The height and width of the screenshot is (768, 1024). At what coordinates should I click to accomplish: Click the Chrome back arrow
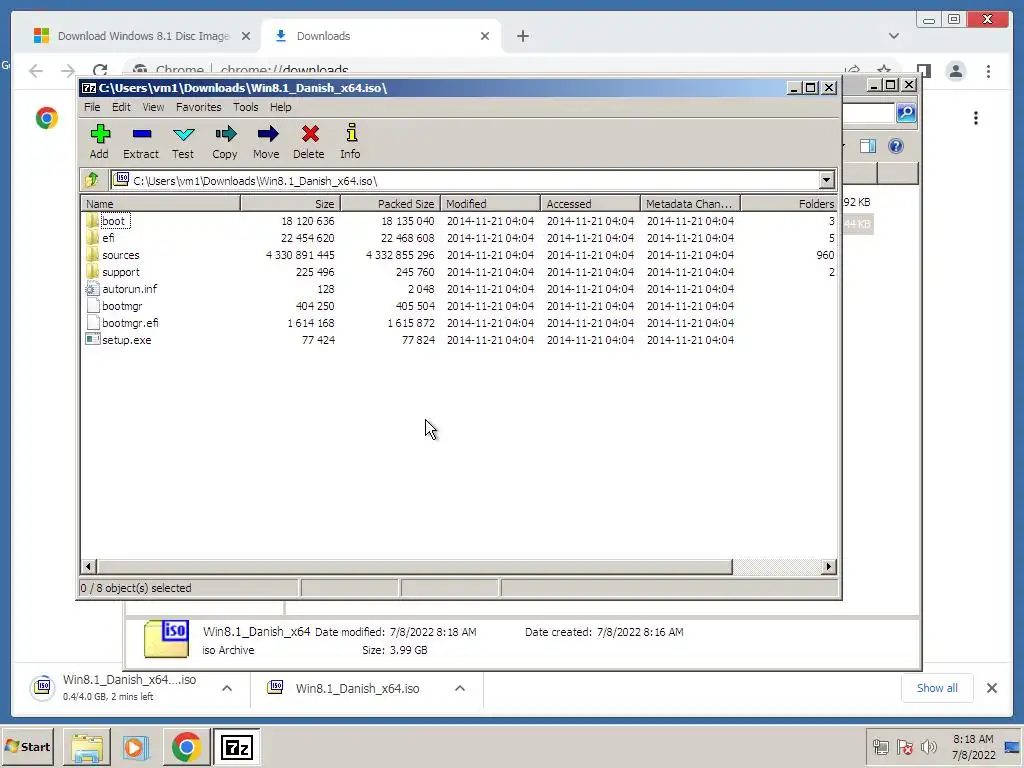coord(36,71)
